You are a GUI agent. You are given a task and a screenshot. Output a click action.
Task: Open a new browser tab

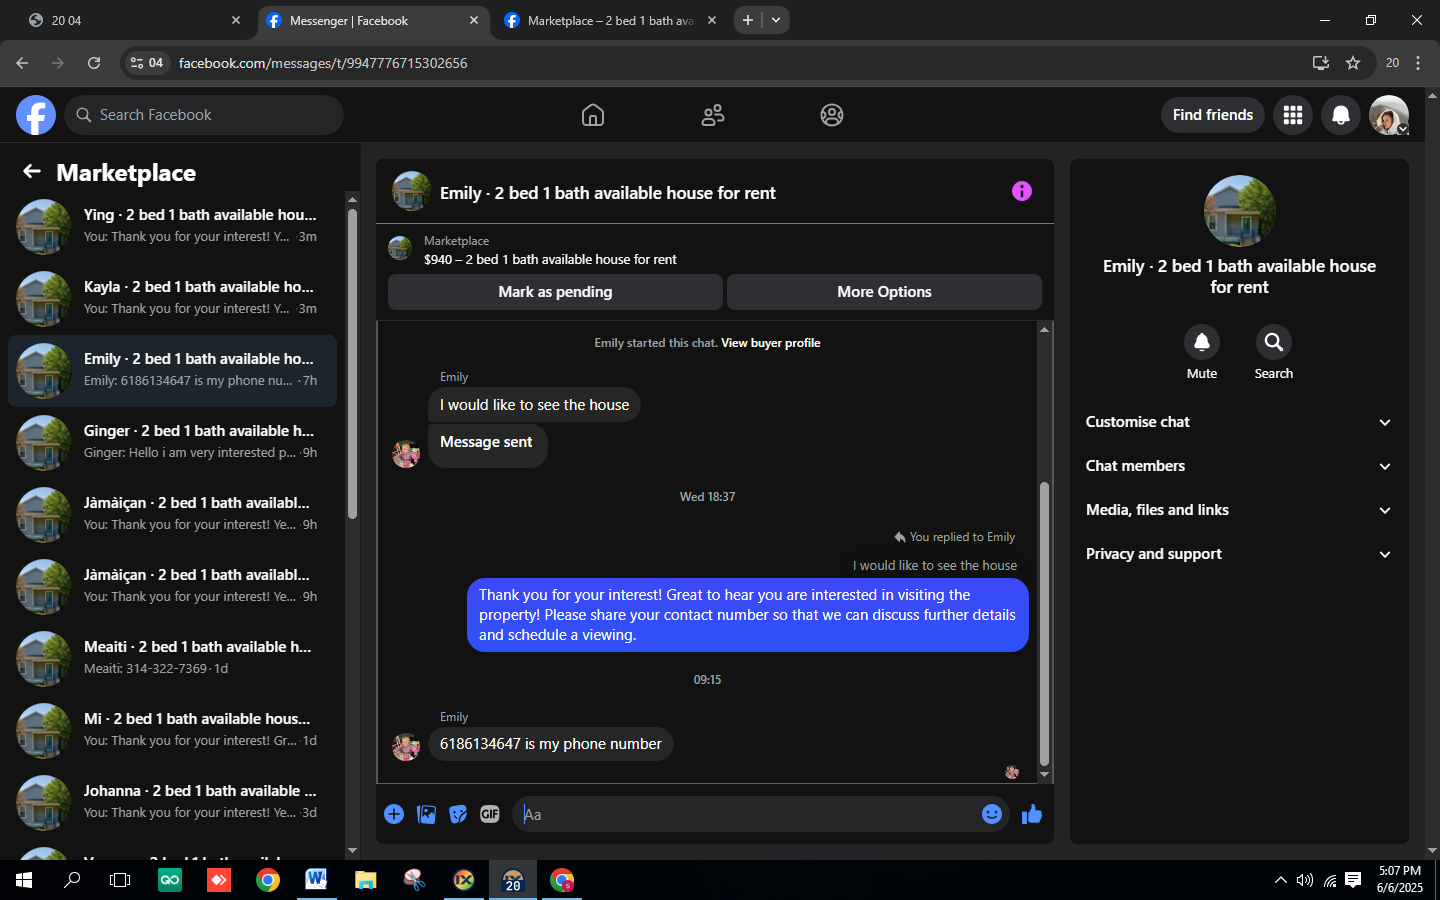[x=748, y=20]
